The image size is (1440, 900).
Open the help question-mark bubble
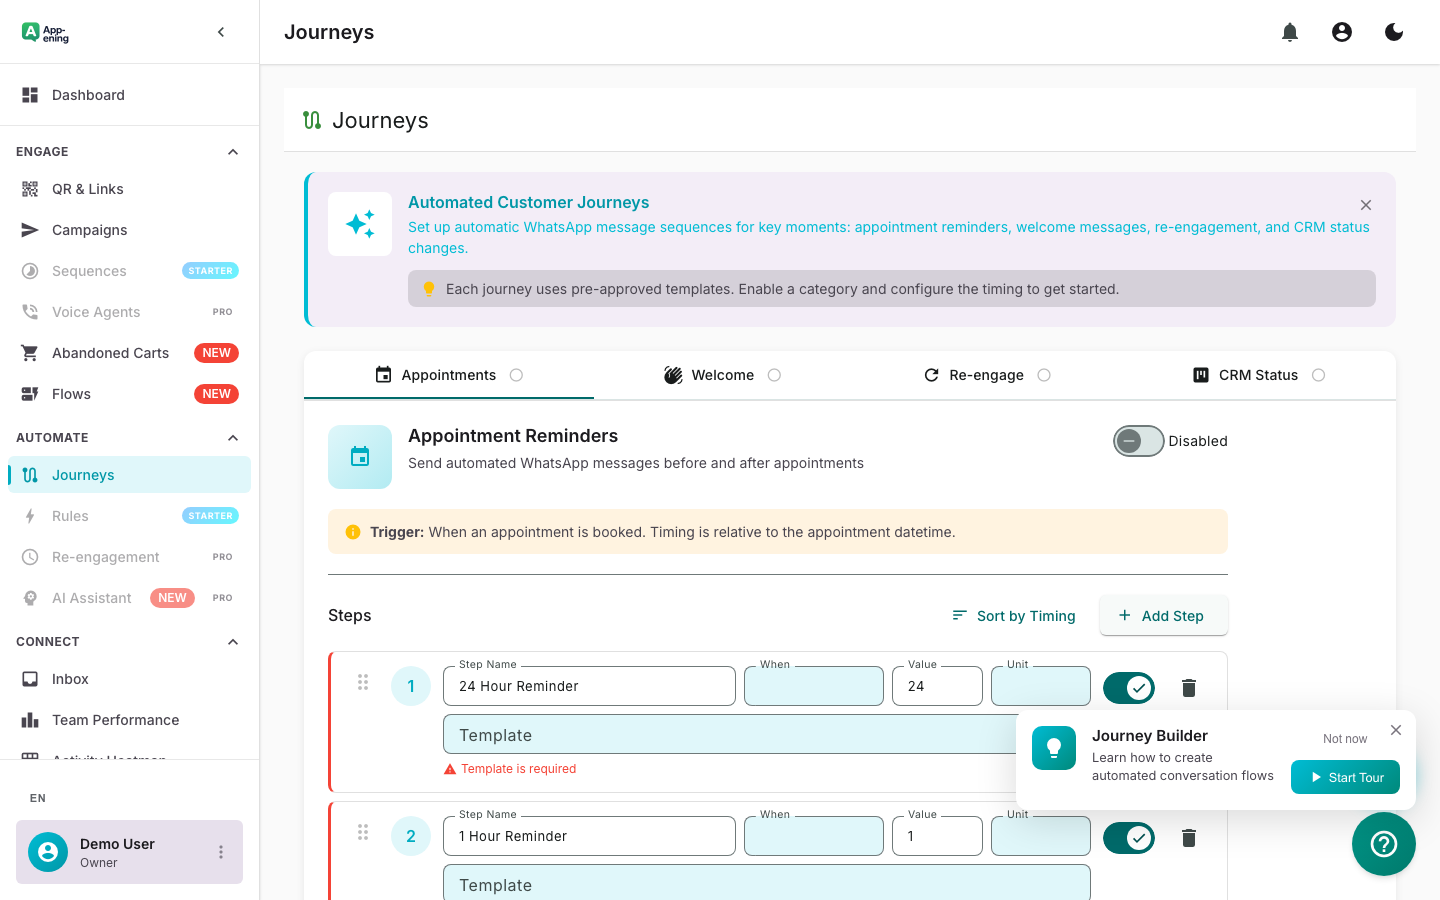1383,844
